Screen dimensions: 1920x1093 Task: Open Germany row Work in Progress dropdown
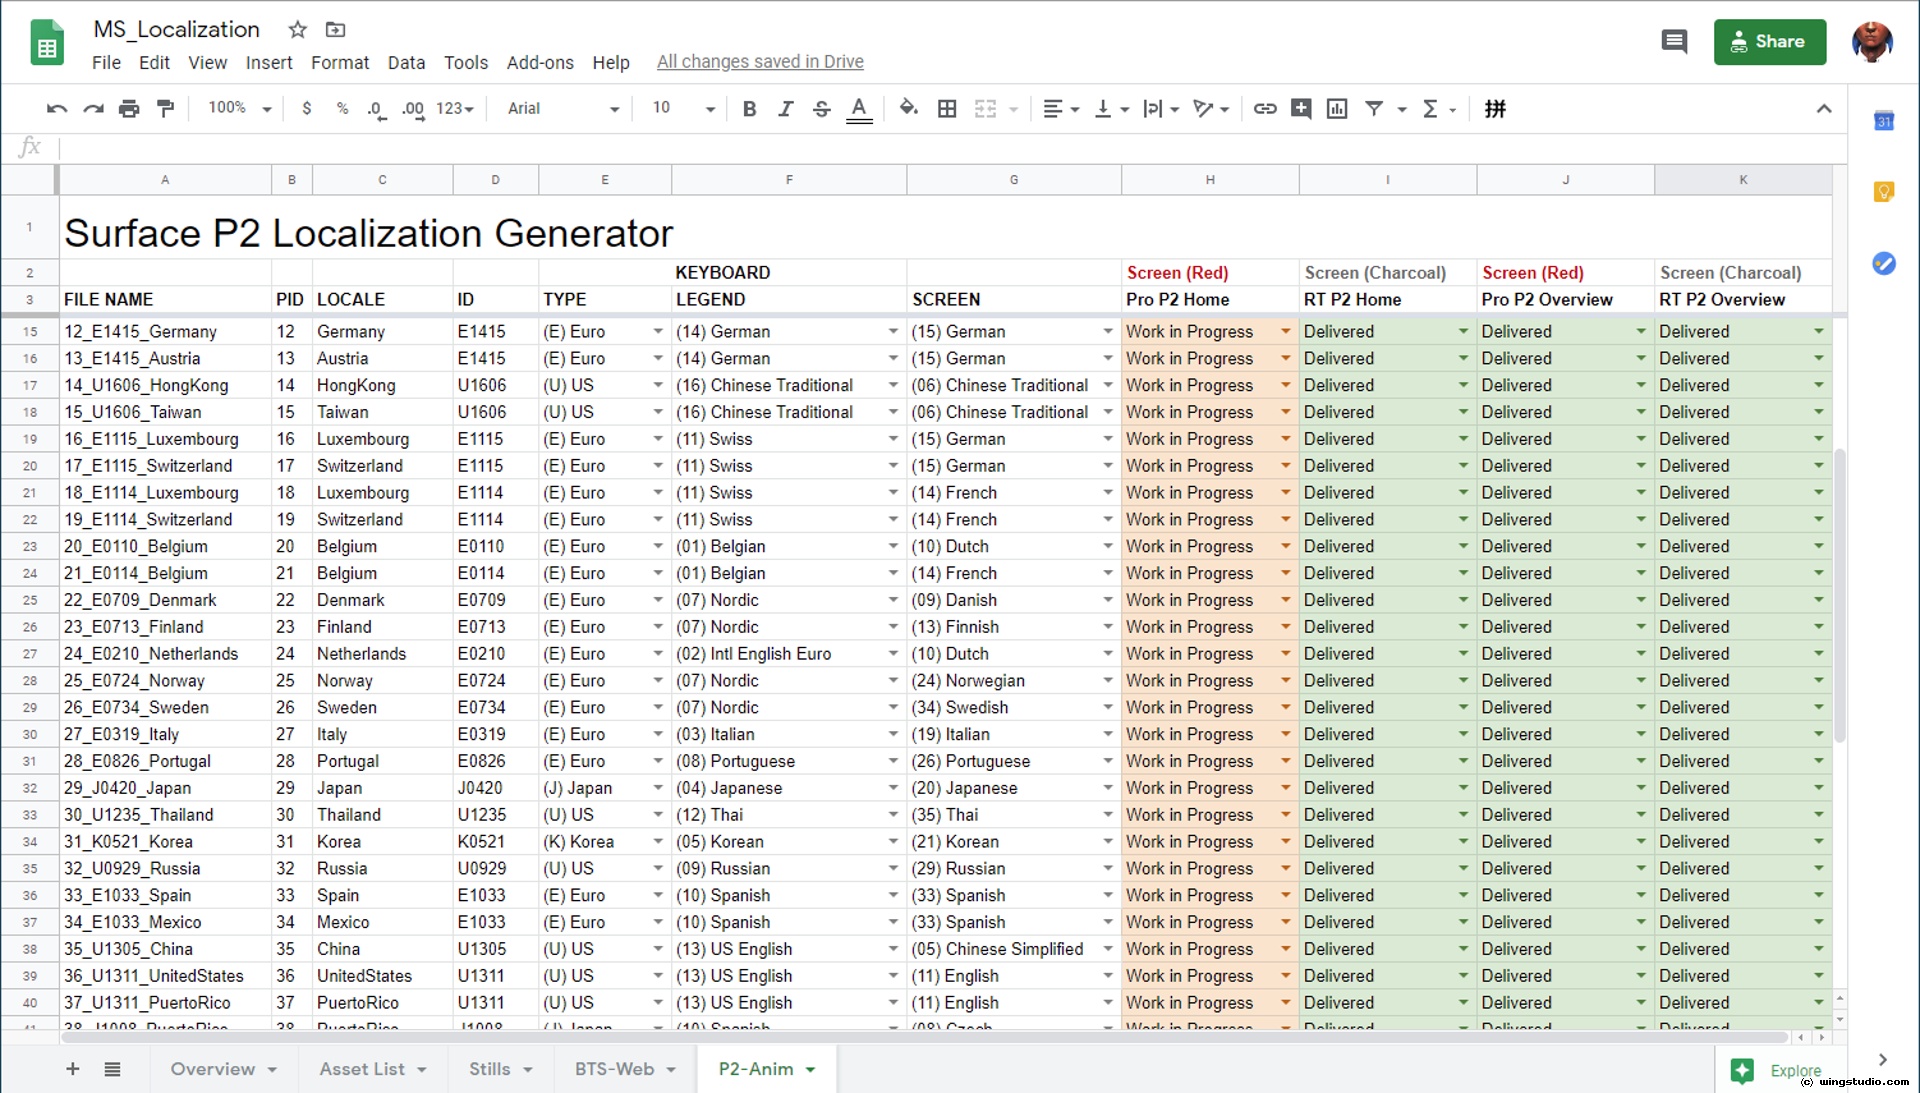click(1285, 331)
